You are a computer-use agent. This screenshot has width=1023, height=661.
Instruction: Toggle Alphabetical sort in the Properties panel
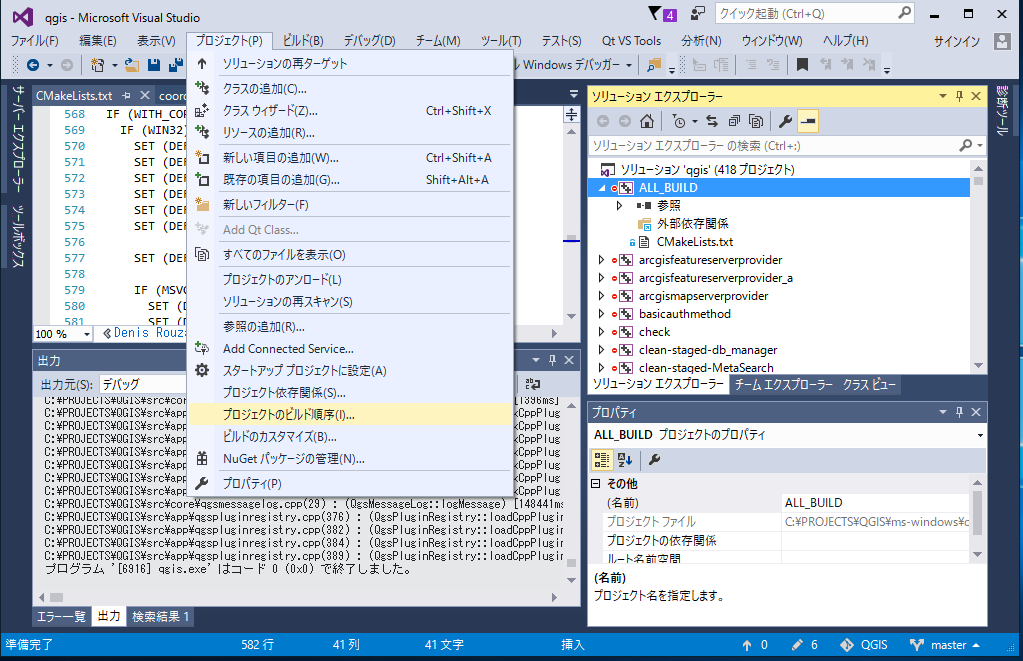625,460
